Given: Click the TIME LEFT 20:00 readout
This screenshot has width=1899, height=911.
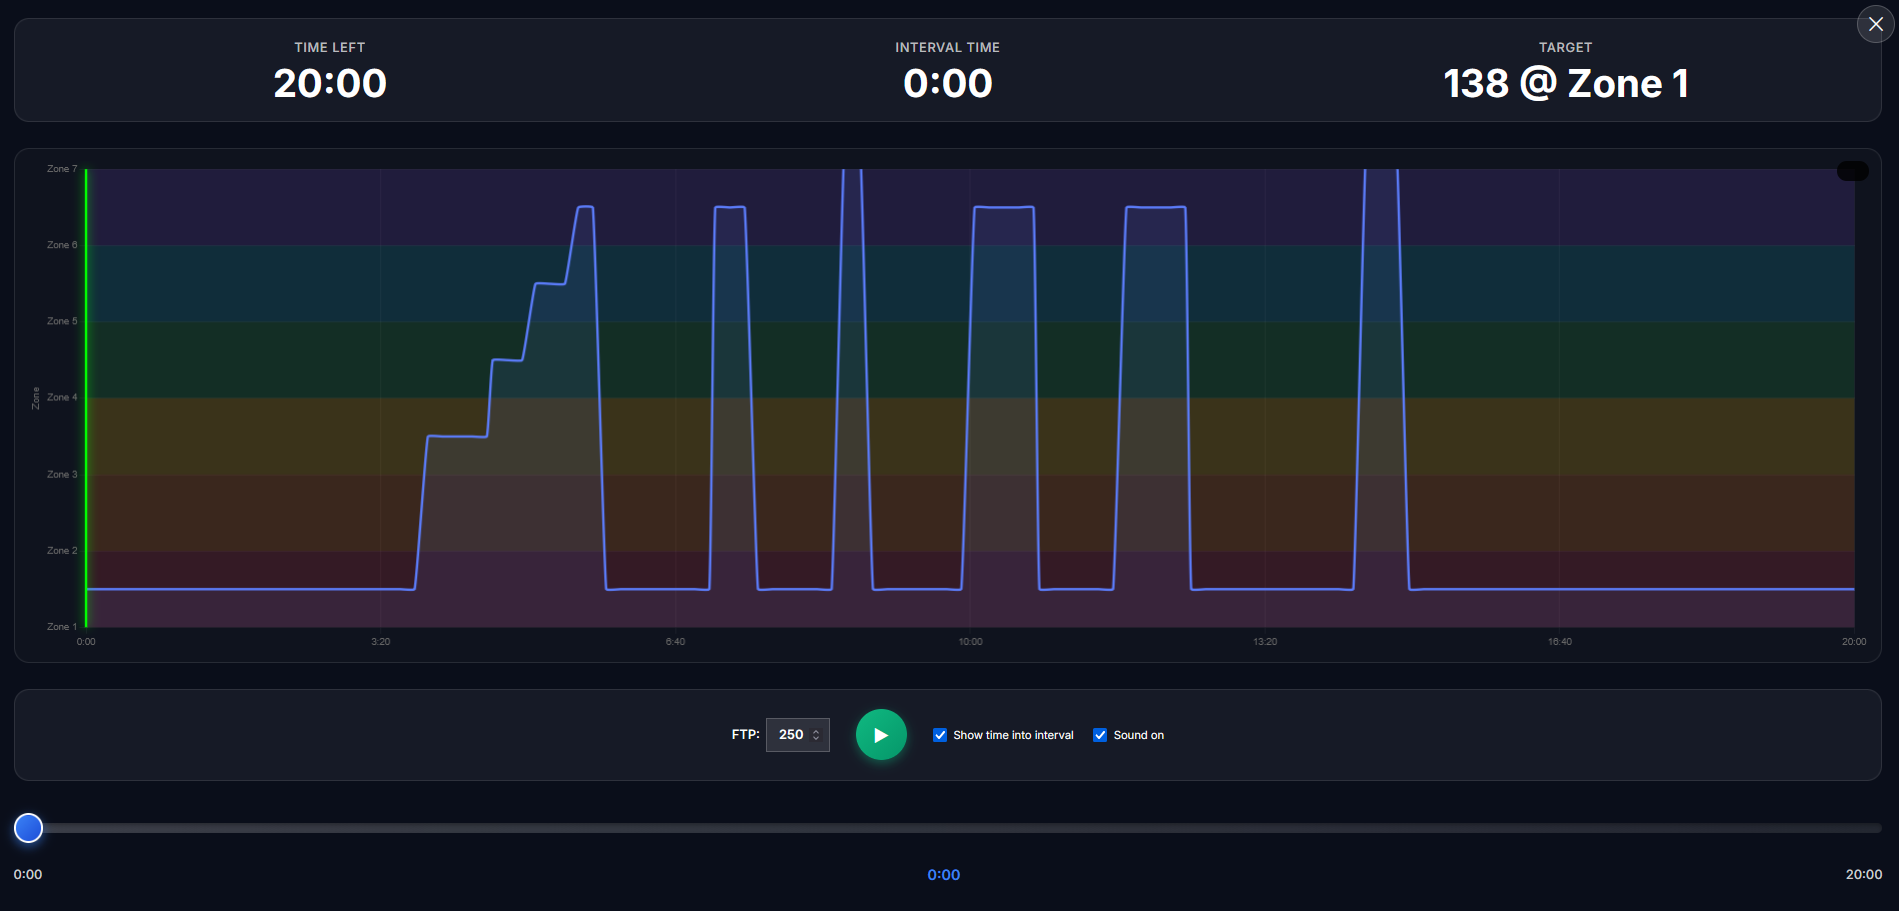Looking at the screenshot, I should tap(330, 83).
